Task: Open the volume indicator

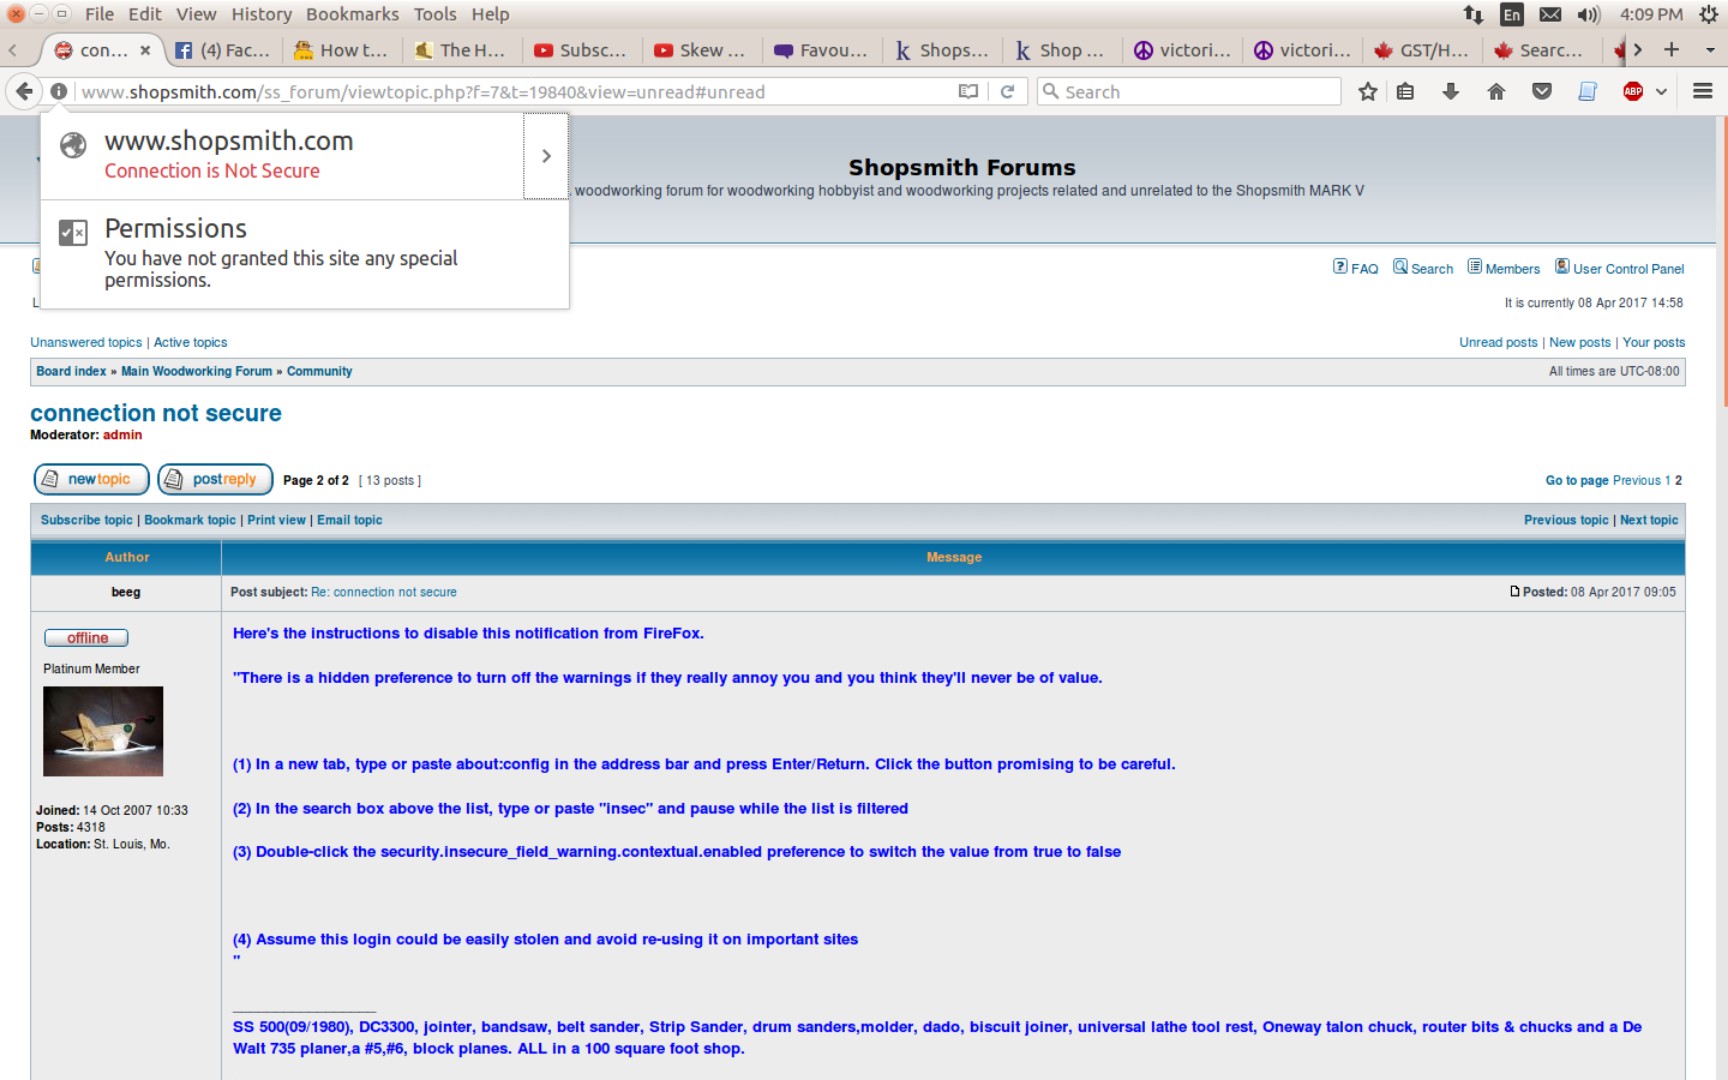Action: [1588, 14]
